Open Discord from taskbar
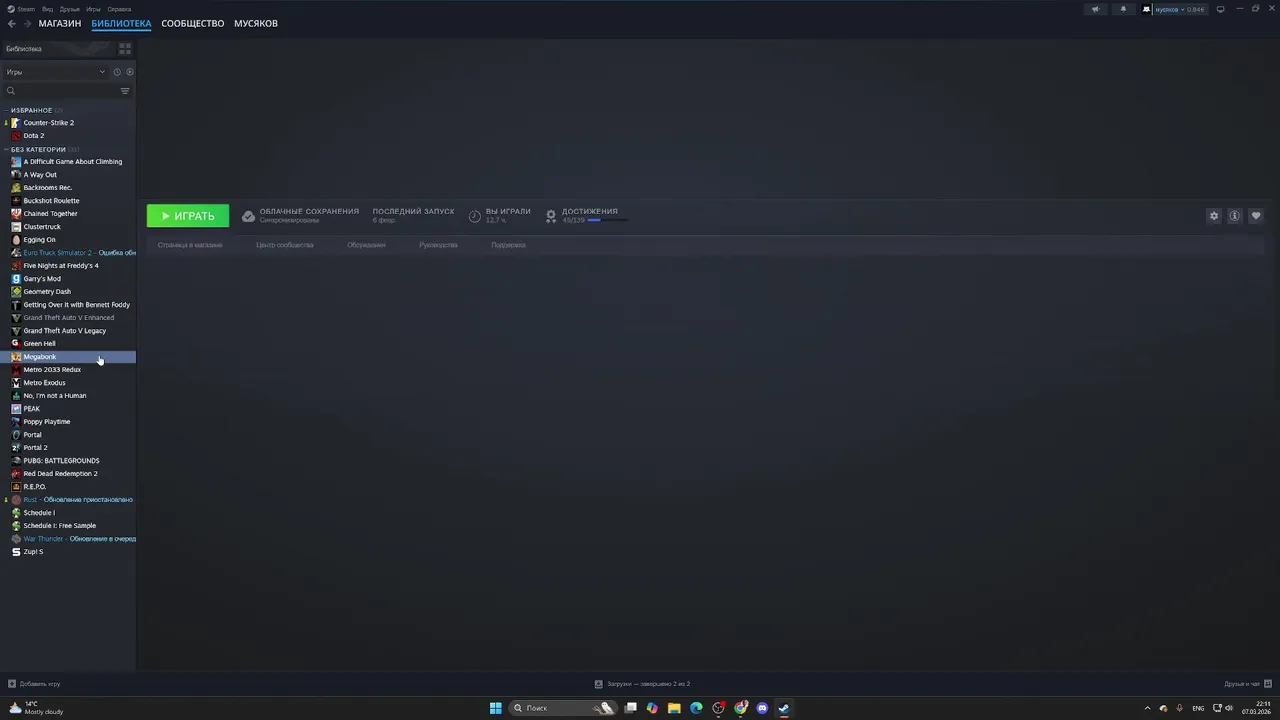This screenshot has height=720, width=1280. tap(762, 708)
